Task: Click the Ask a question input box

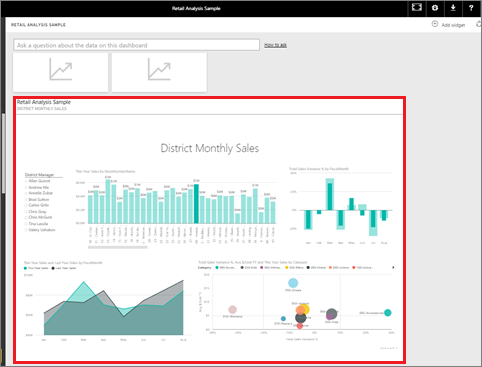Action: [136, 45]
